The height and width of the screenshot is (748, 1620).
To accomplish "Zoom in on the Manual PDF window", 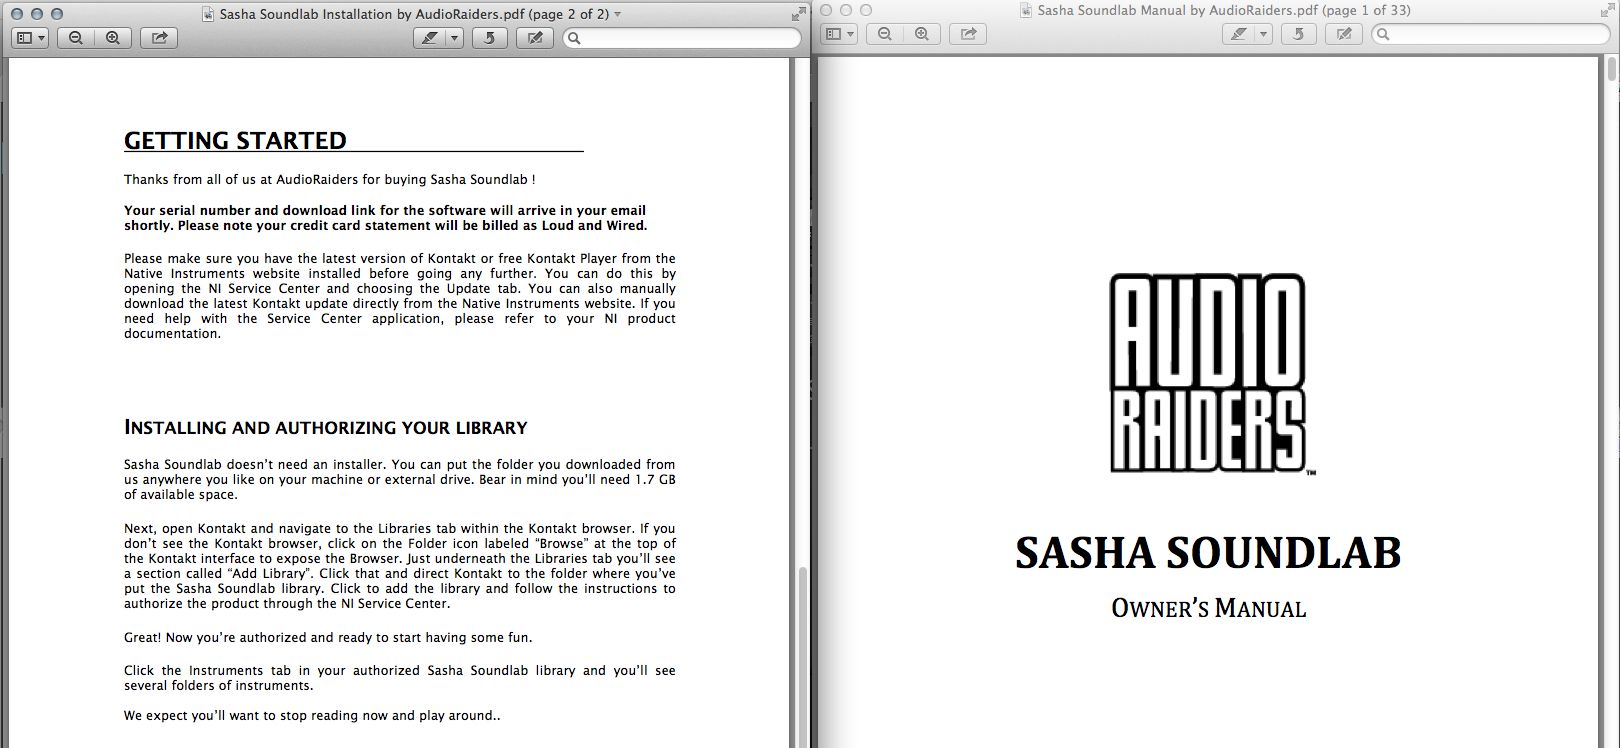I will tap(921, 34).
